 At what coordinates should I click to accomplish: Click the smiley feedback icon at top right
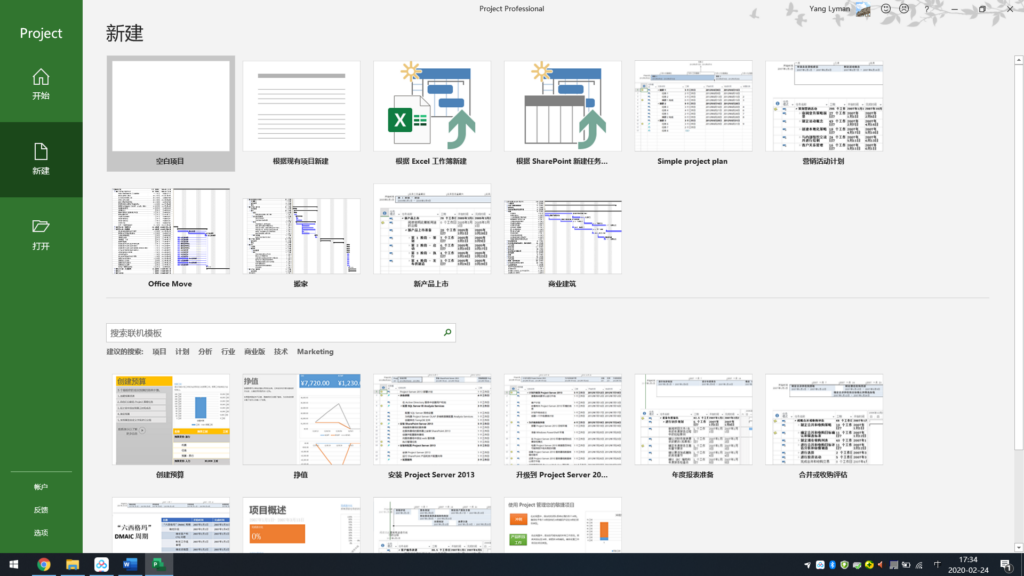pos(885,8)
